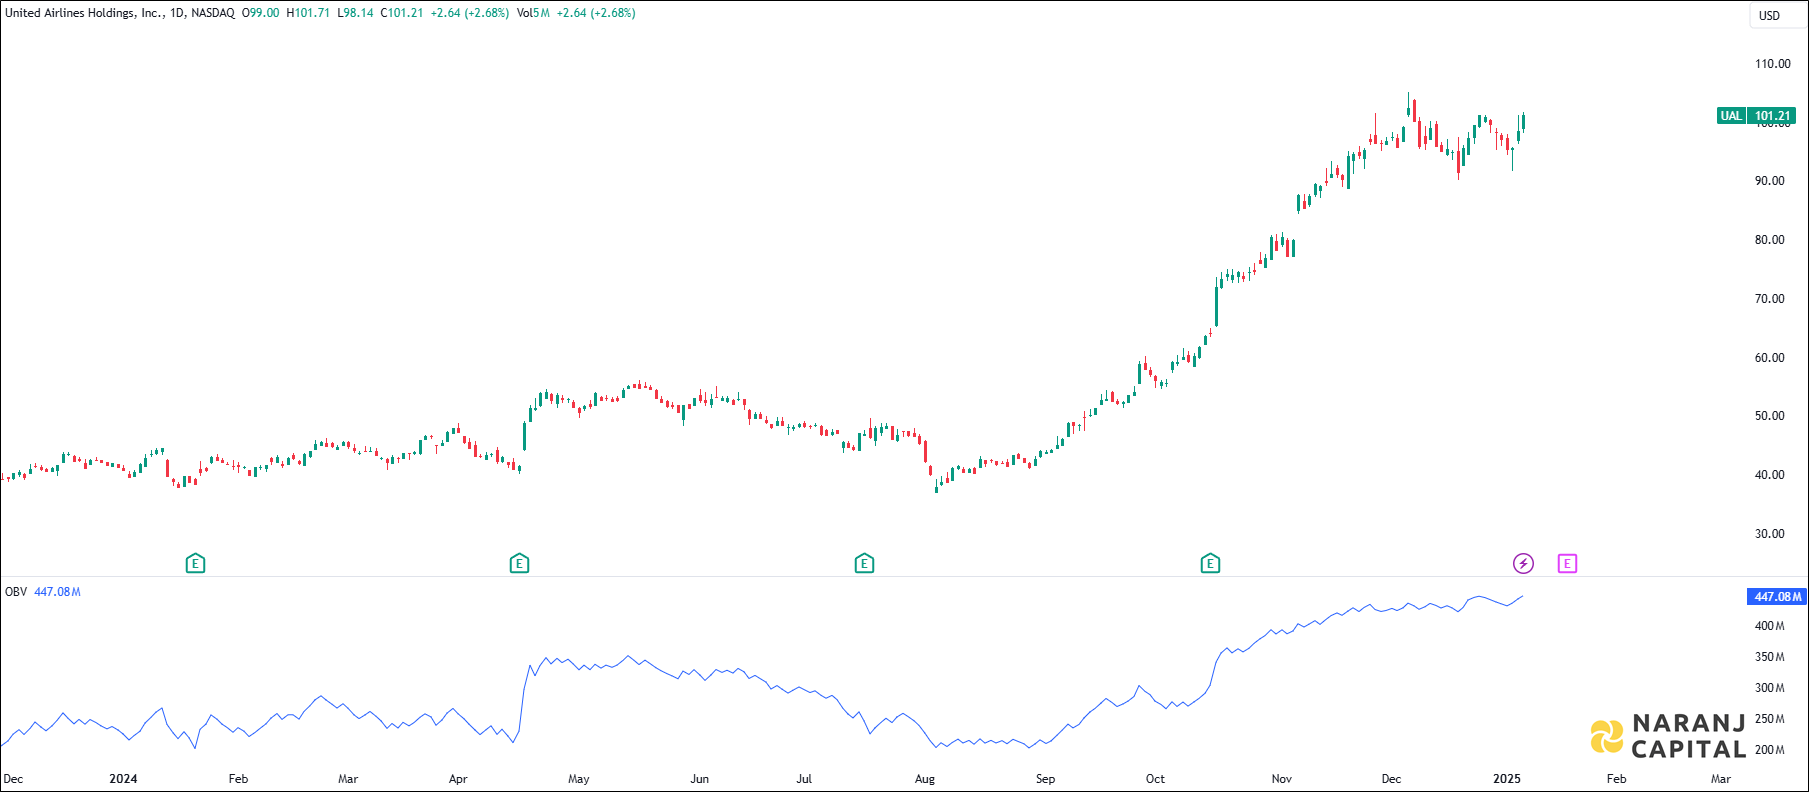Click the 250M OBV axis label
The image size is (1809, 792).
tap(1770, 719)
